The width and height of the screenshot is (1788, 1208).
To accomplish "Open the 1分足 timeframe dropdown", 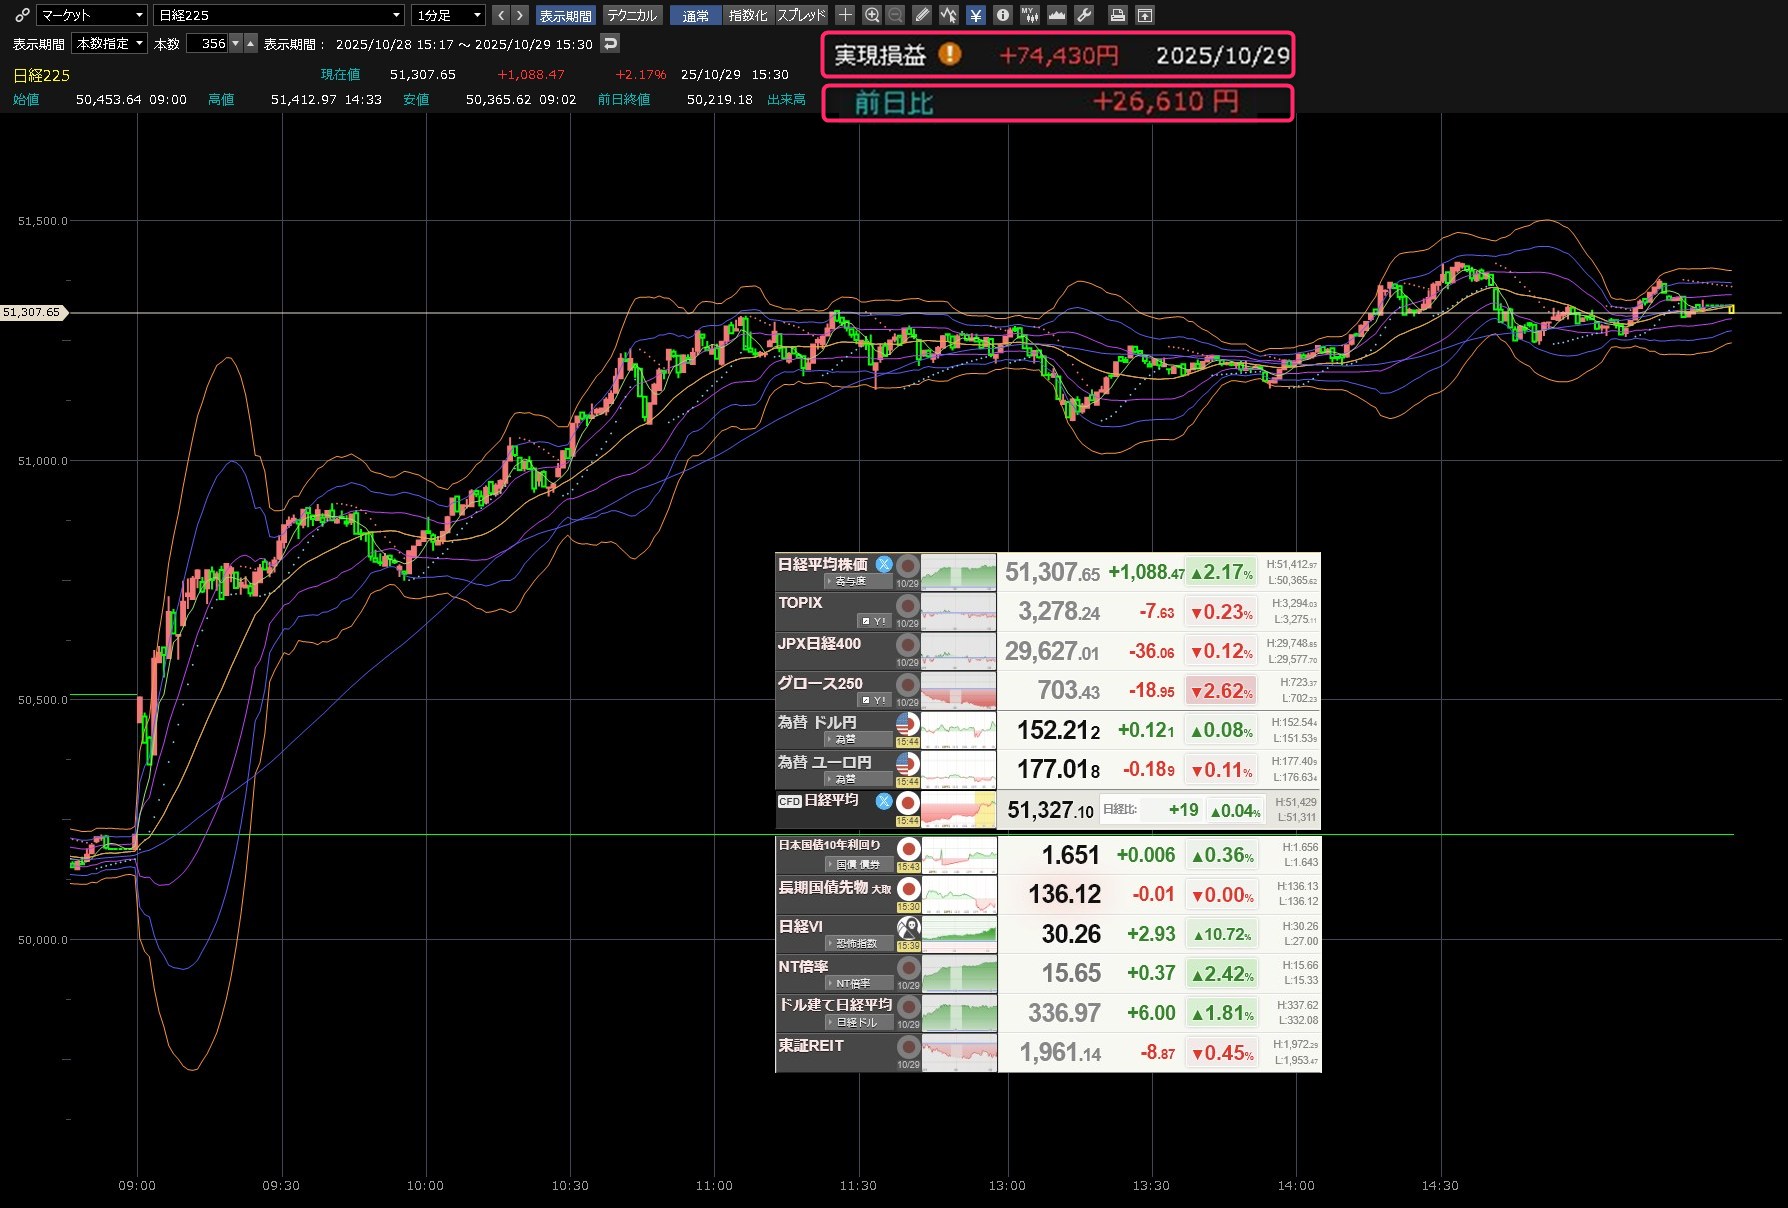I will click(x=448, y=15).
